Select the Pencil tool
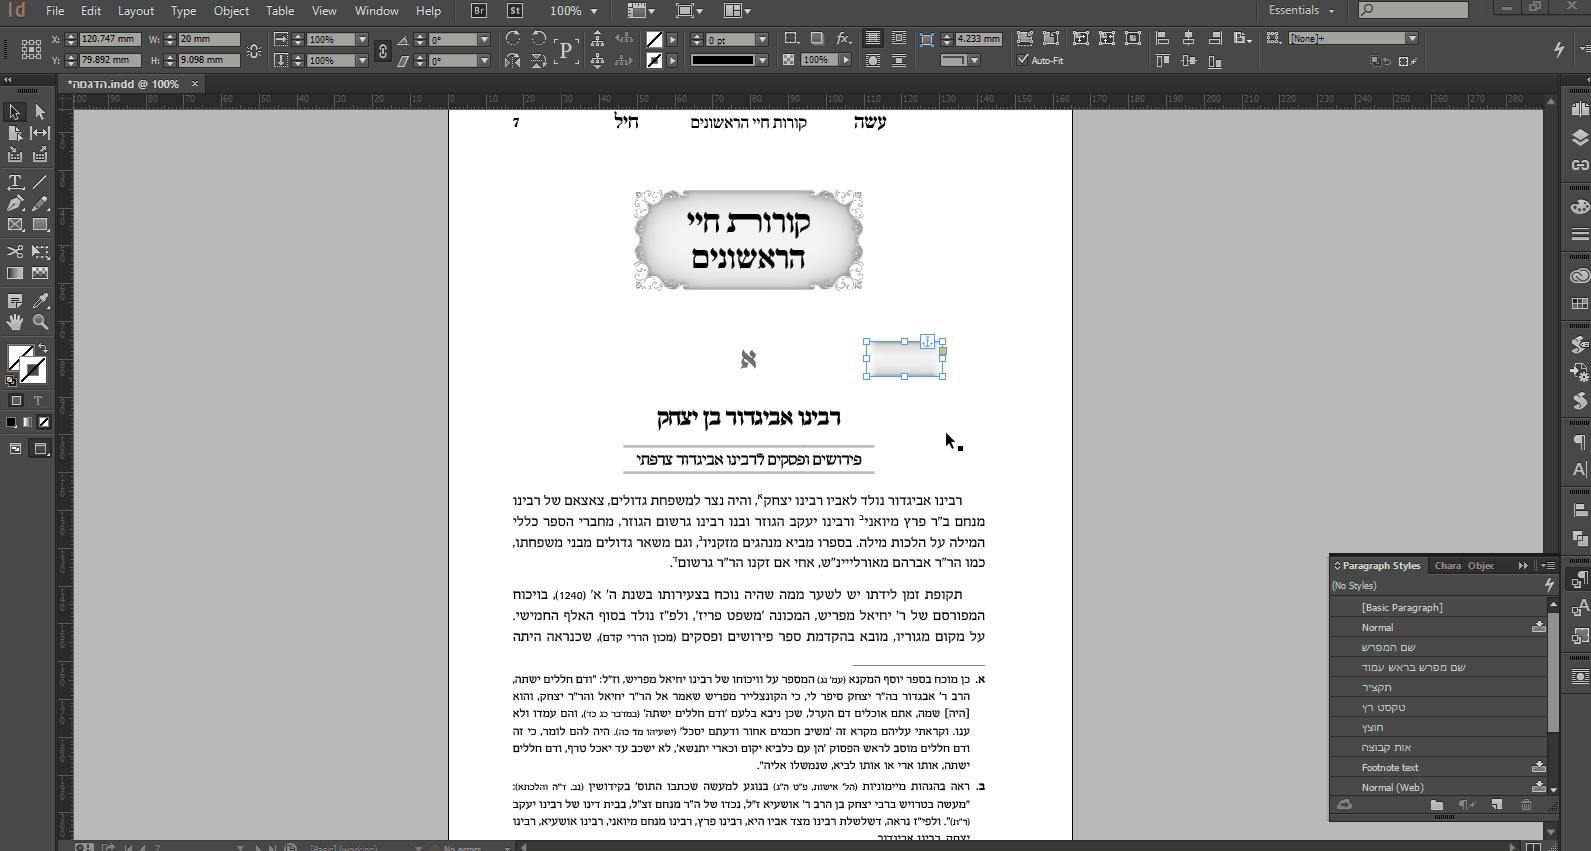 40,204
